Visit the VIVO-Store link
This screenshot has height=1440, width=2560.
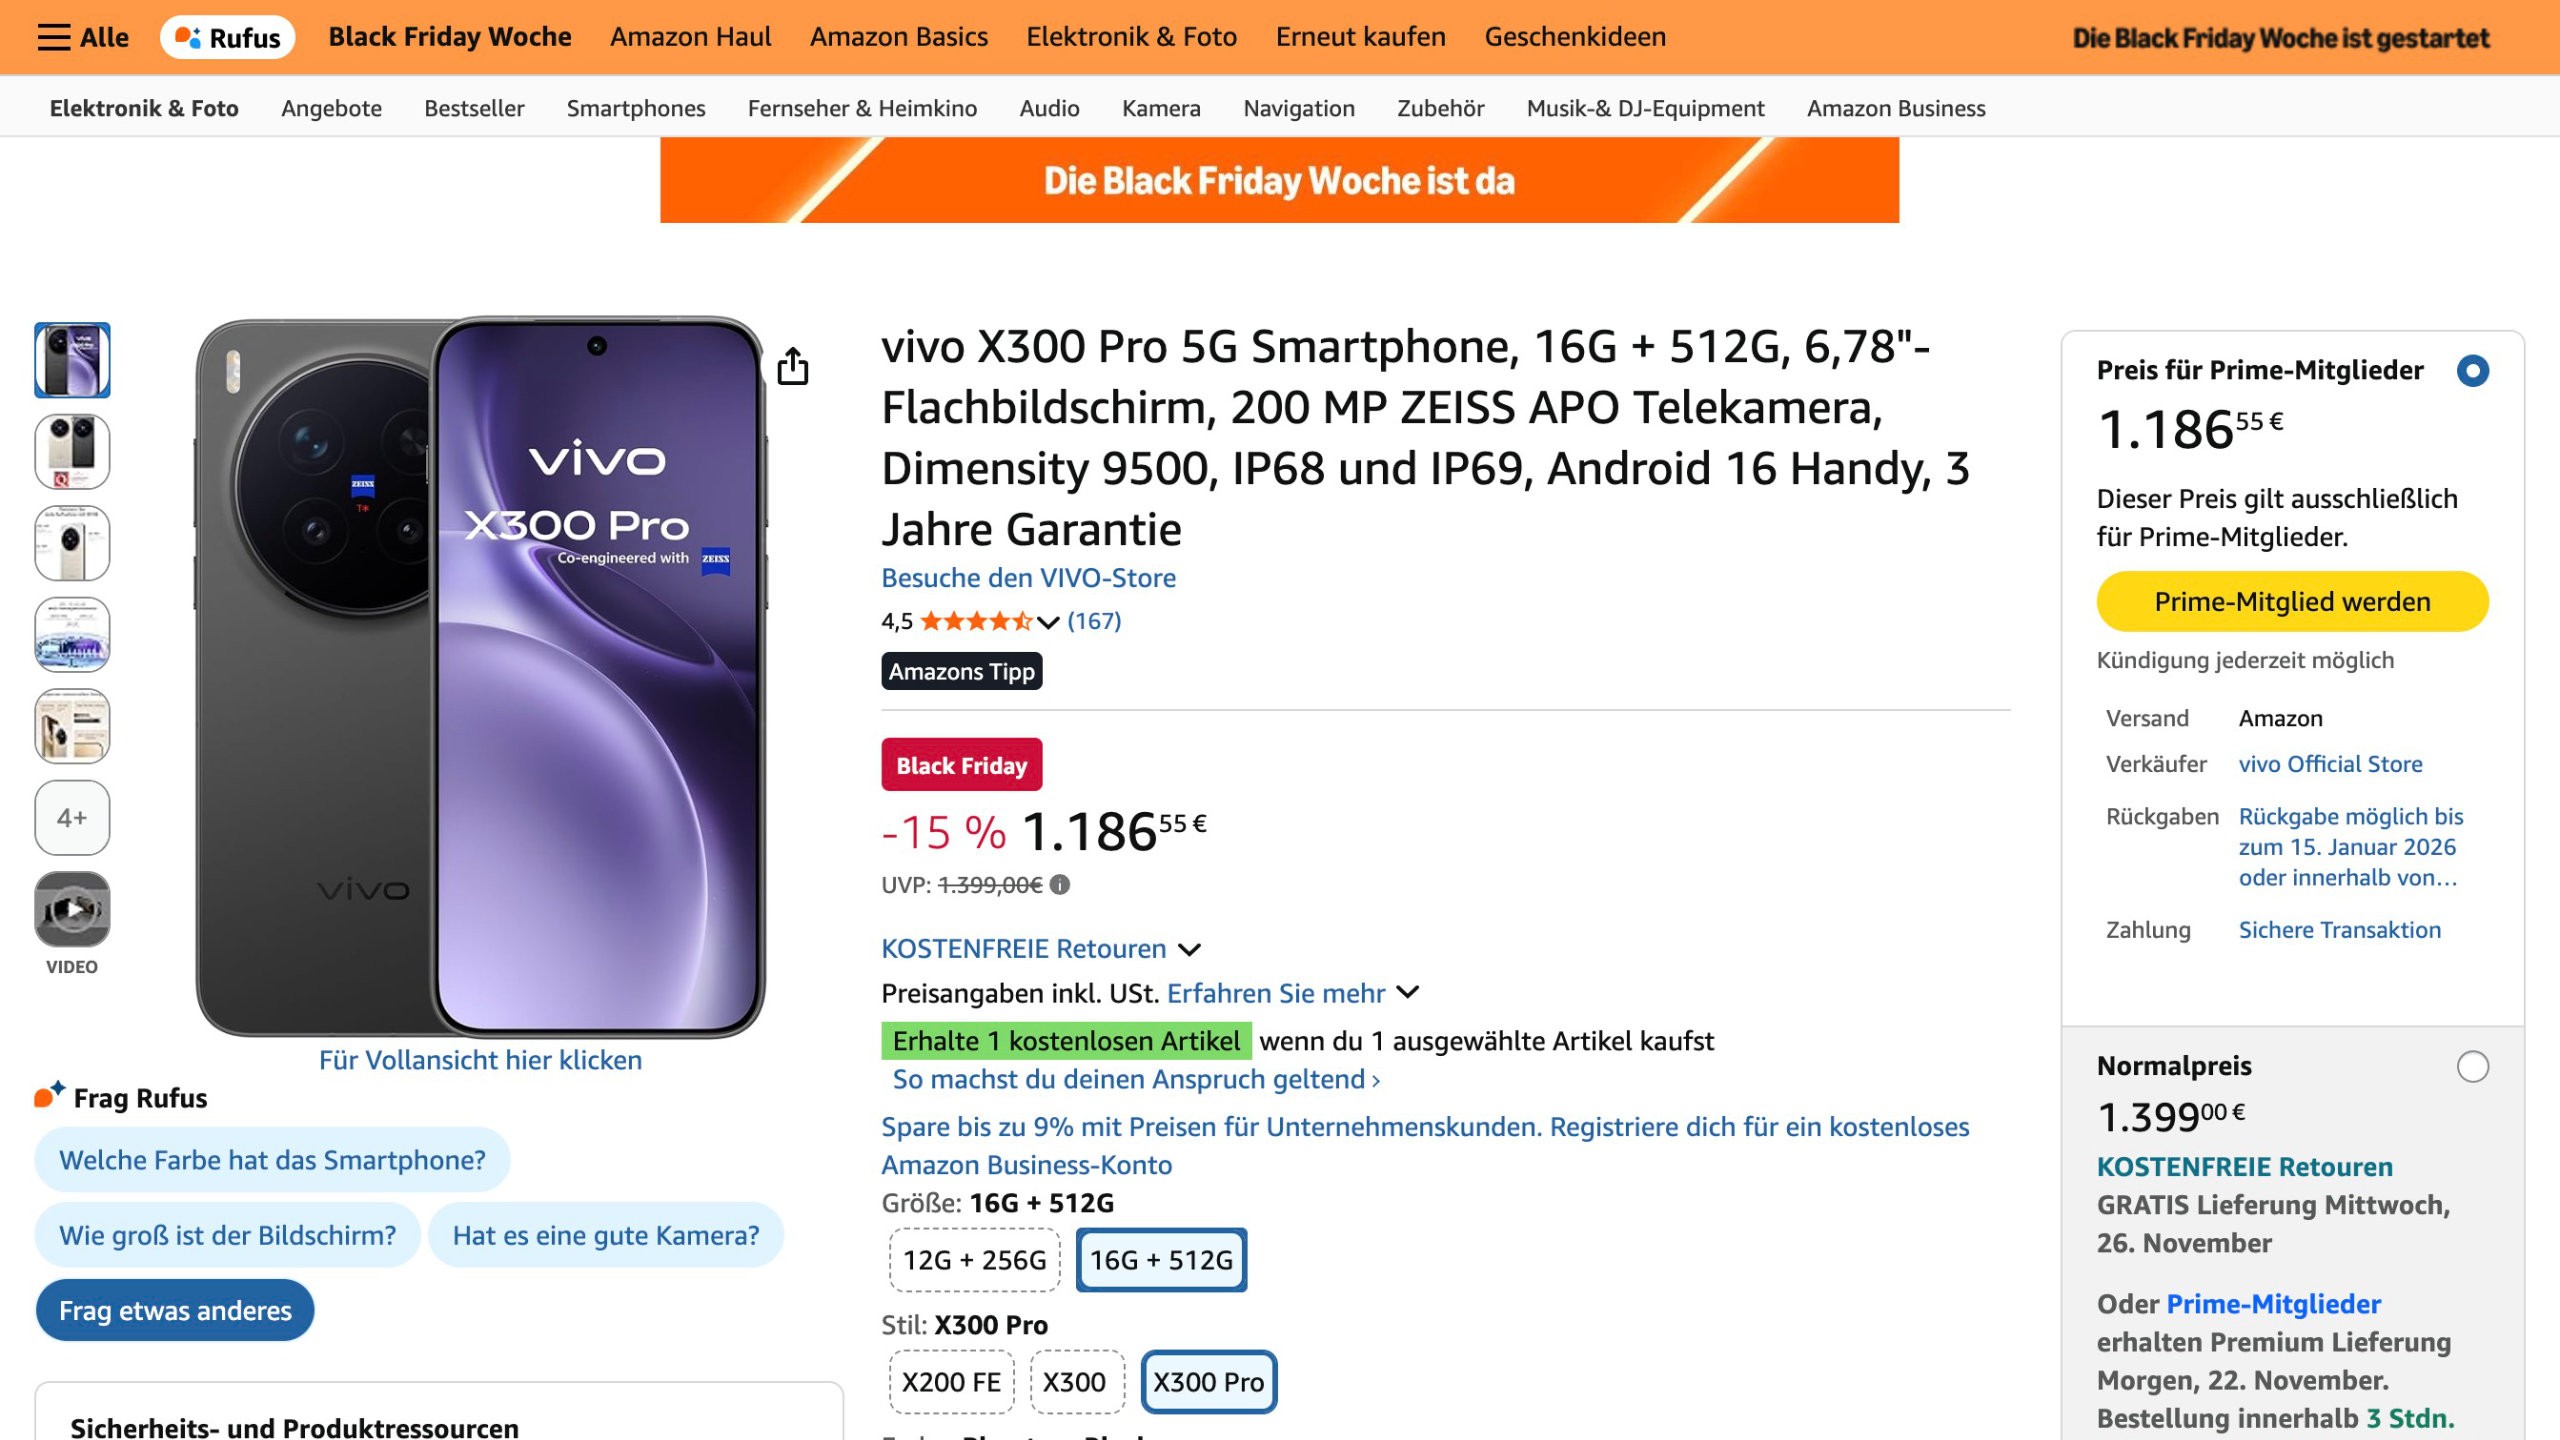(x=1028, y=578)
